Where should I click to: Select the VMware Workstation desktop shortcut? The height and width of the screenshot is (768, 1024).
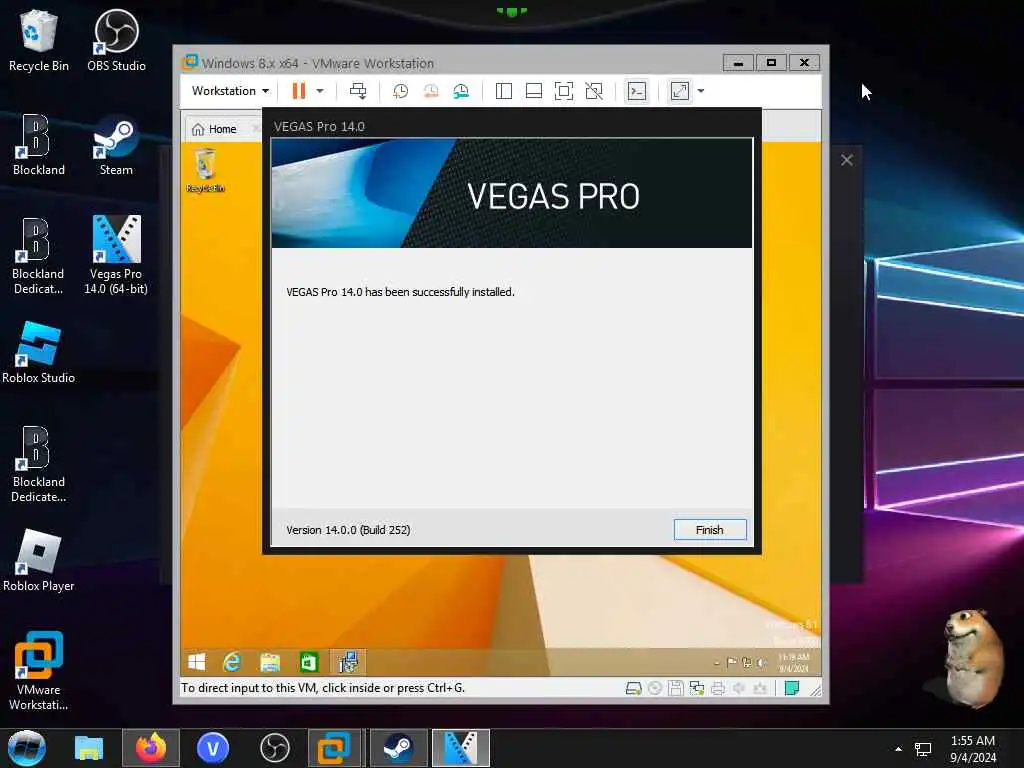39,671
